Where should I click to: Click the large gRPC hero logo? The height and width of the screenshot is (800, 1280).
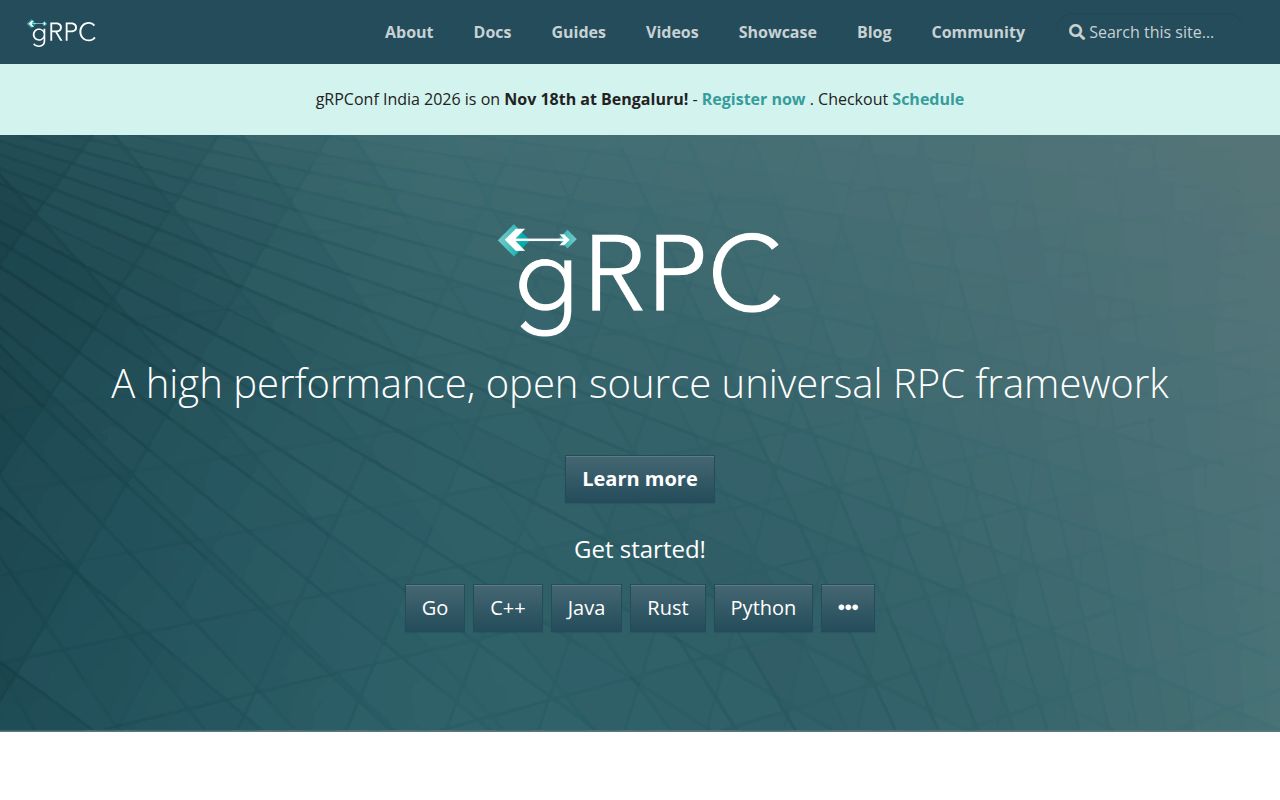[639, 280]
